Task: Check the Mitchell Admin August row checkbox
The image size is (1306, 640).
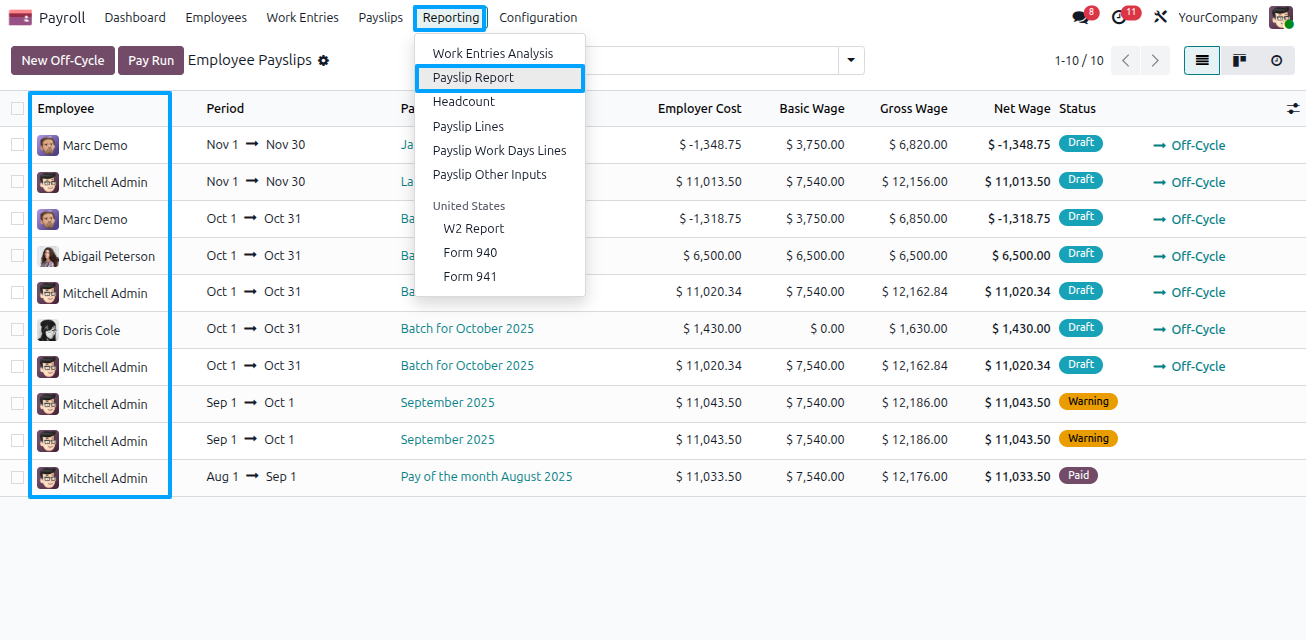Action: (x=17, y=477)
